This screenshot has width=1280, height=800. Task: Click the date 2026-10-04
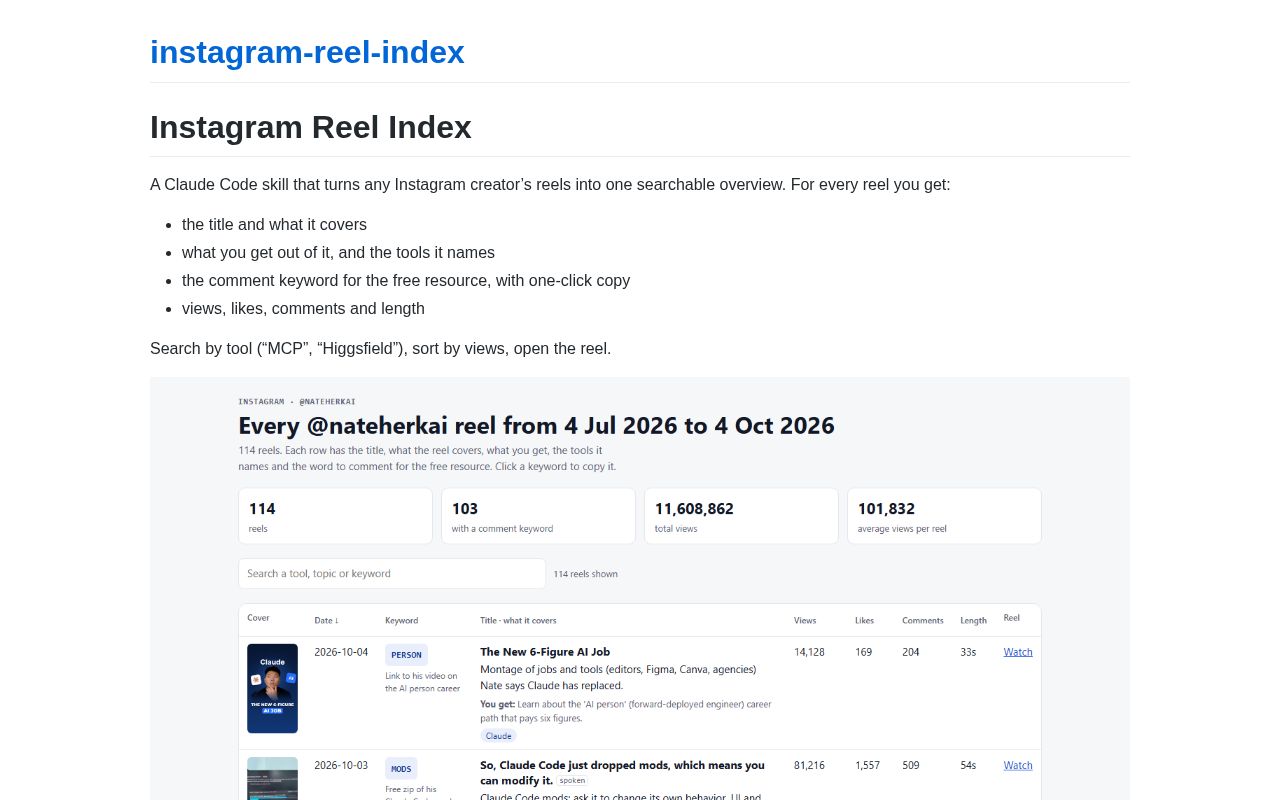pos(341,652)
